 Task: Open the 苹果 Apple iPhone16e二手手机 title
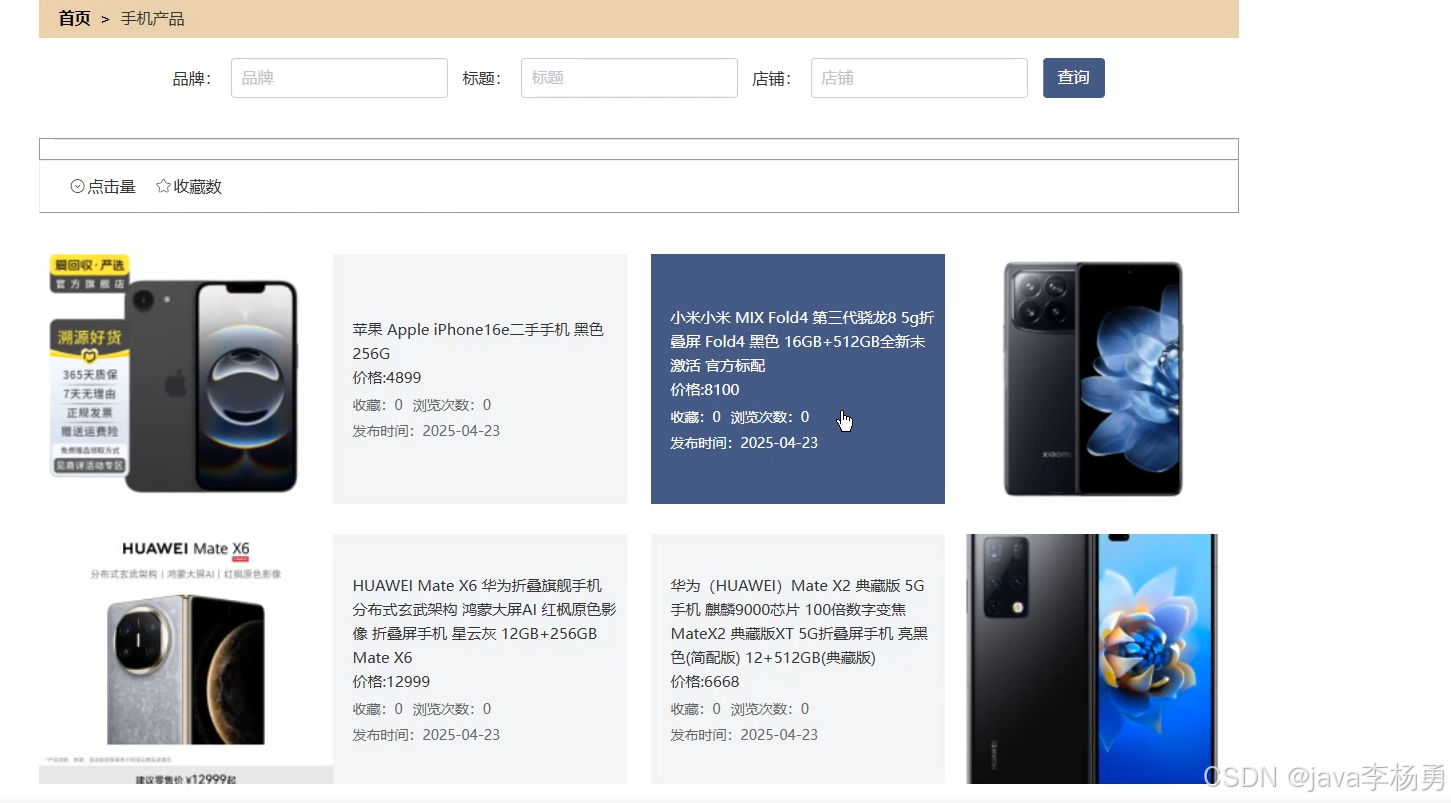[x=478, y=341]
